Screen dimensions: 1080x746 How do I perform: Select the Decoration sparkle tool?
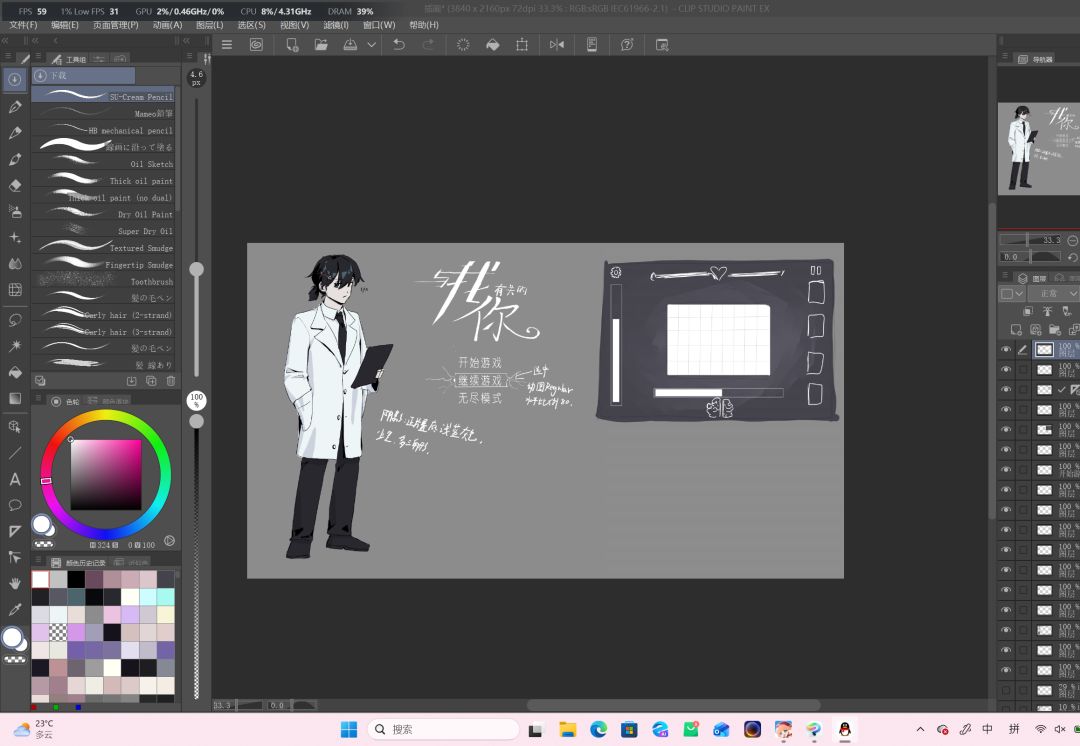coord(15,238)
